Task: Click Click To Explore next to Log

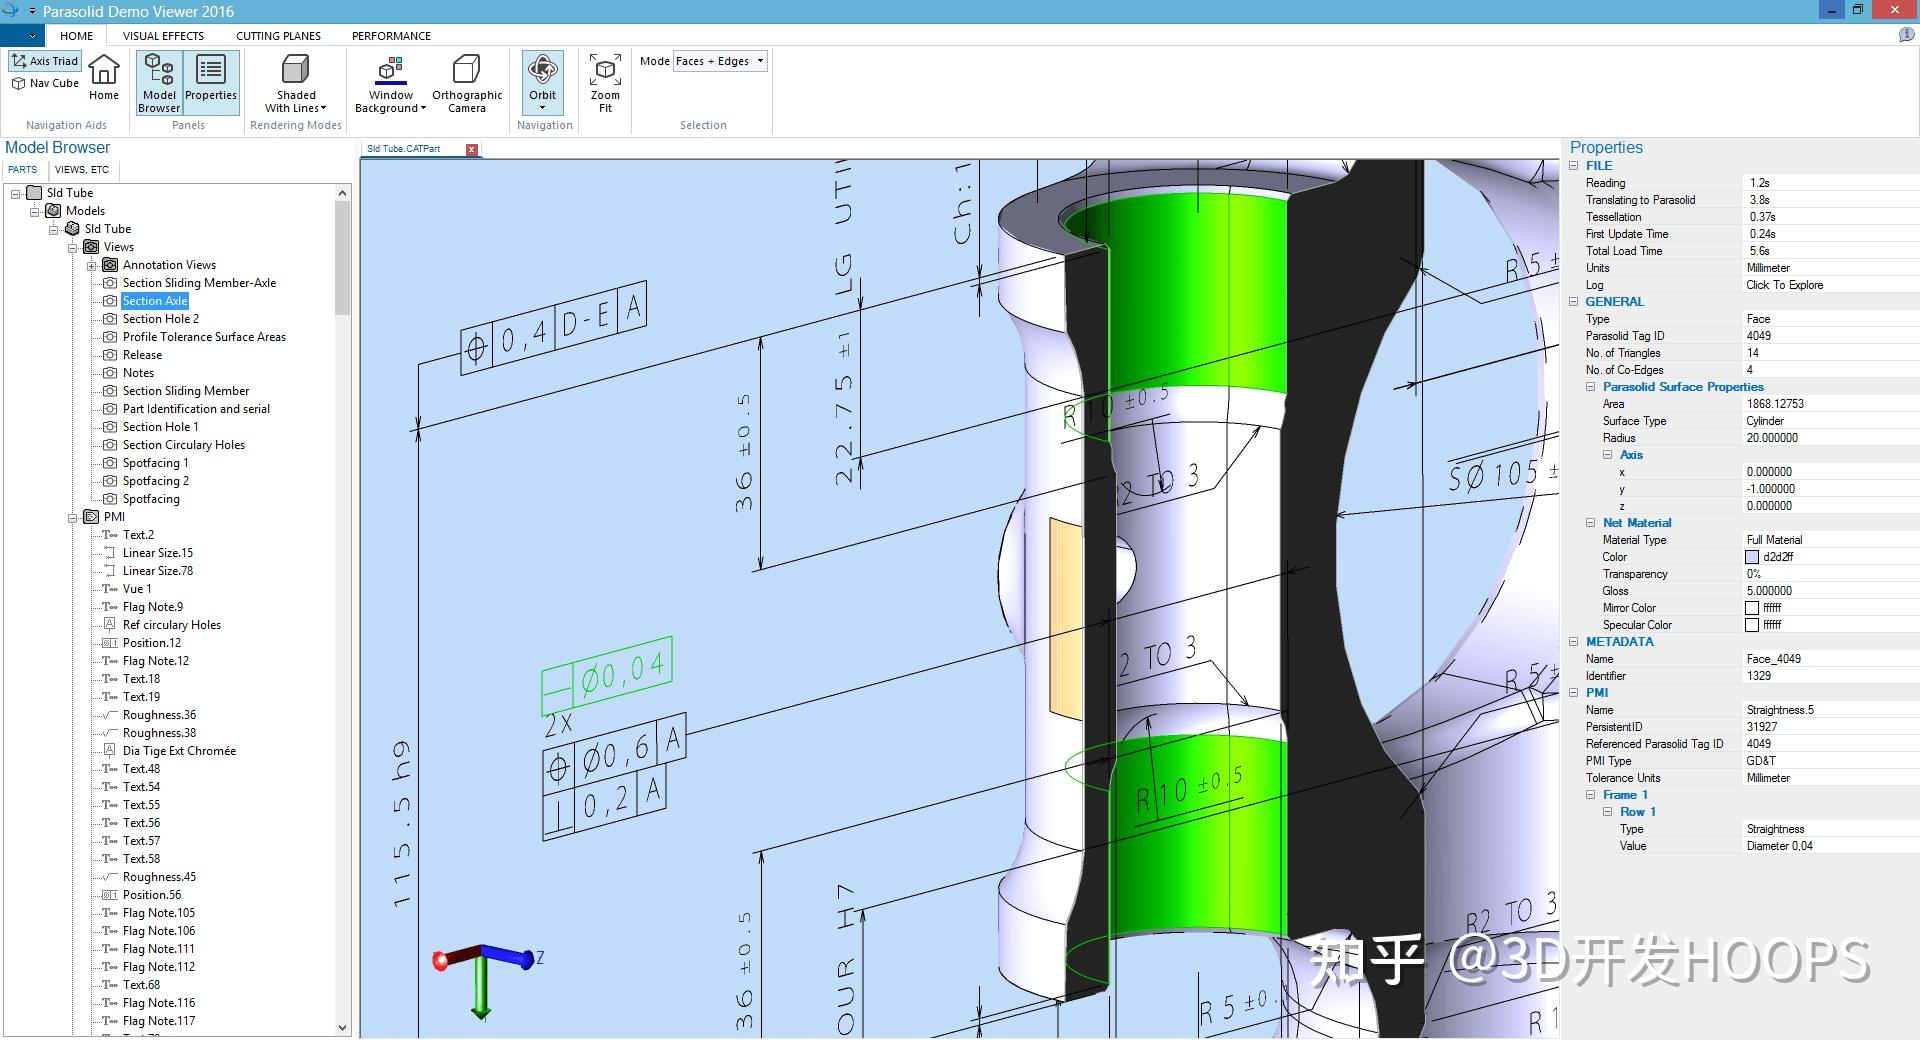Action: click(1784, 284)
